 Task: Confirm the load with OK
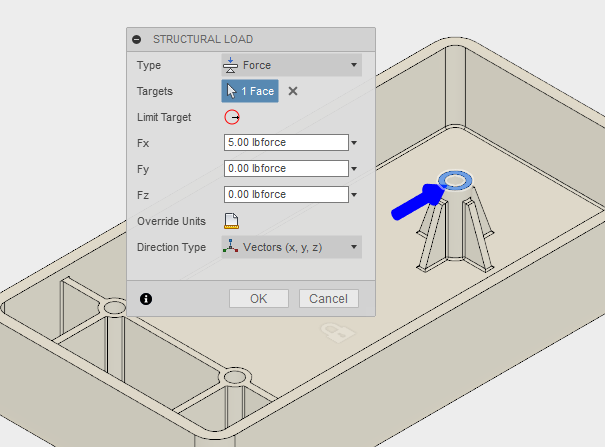click(x=259, y=299)
